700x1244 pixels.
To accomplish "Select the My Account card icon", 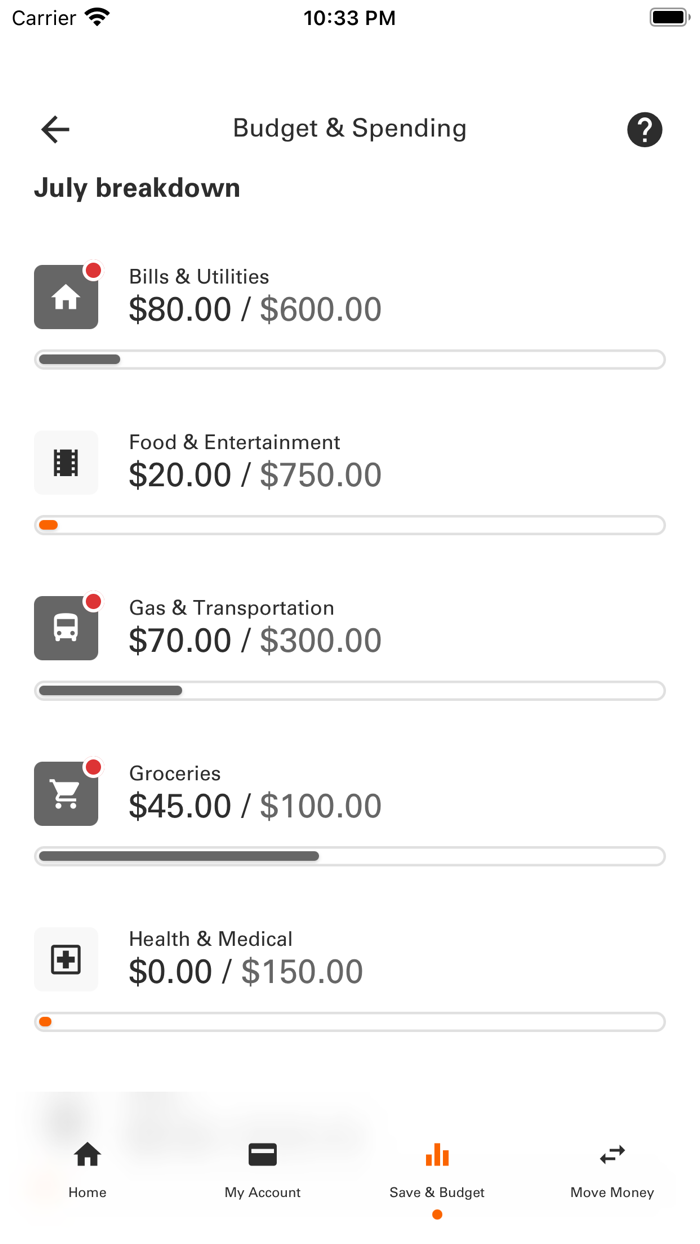I will click(262, 1154).
